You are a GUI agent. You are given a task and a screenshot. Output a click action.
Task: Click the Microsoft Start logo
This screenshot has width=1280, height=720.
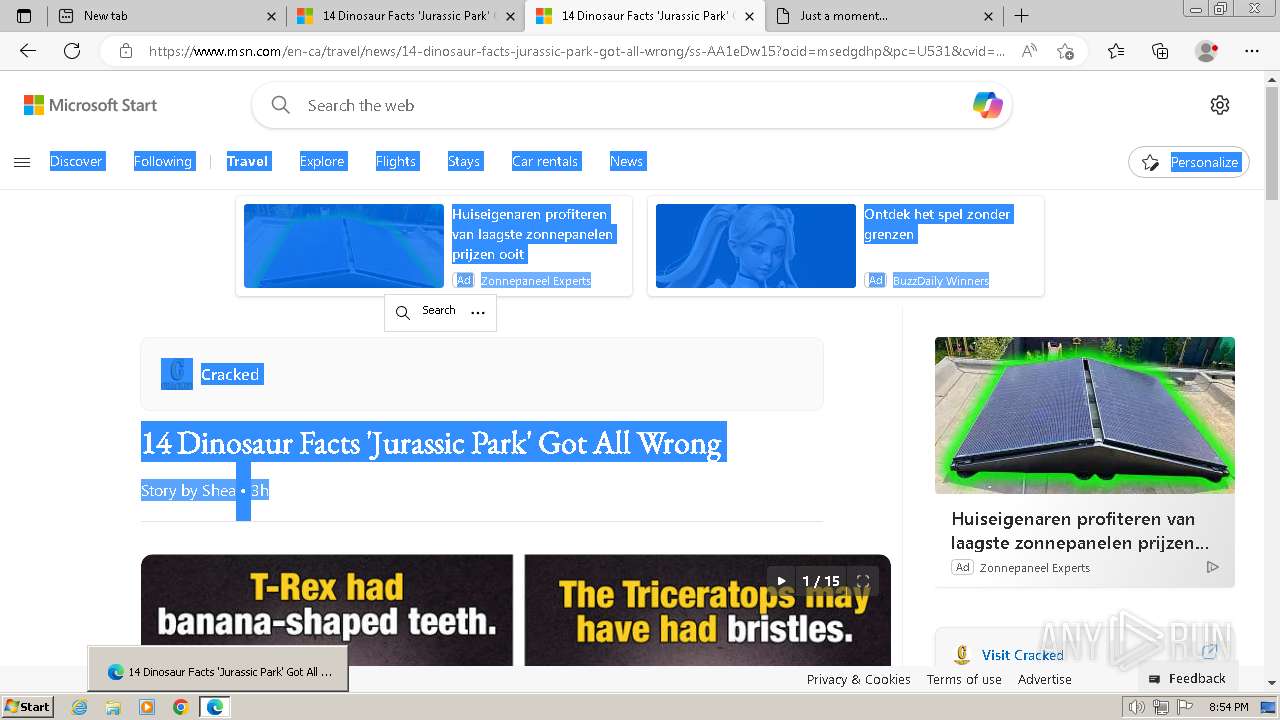click(x=91, y=105)
